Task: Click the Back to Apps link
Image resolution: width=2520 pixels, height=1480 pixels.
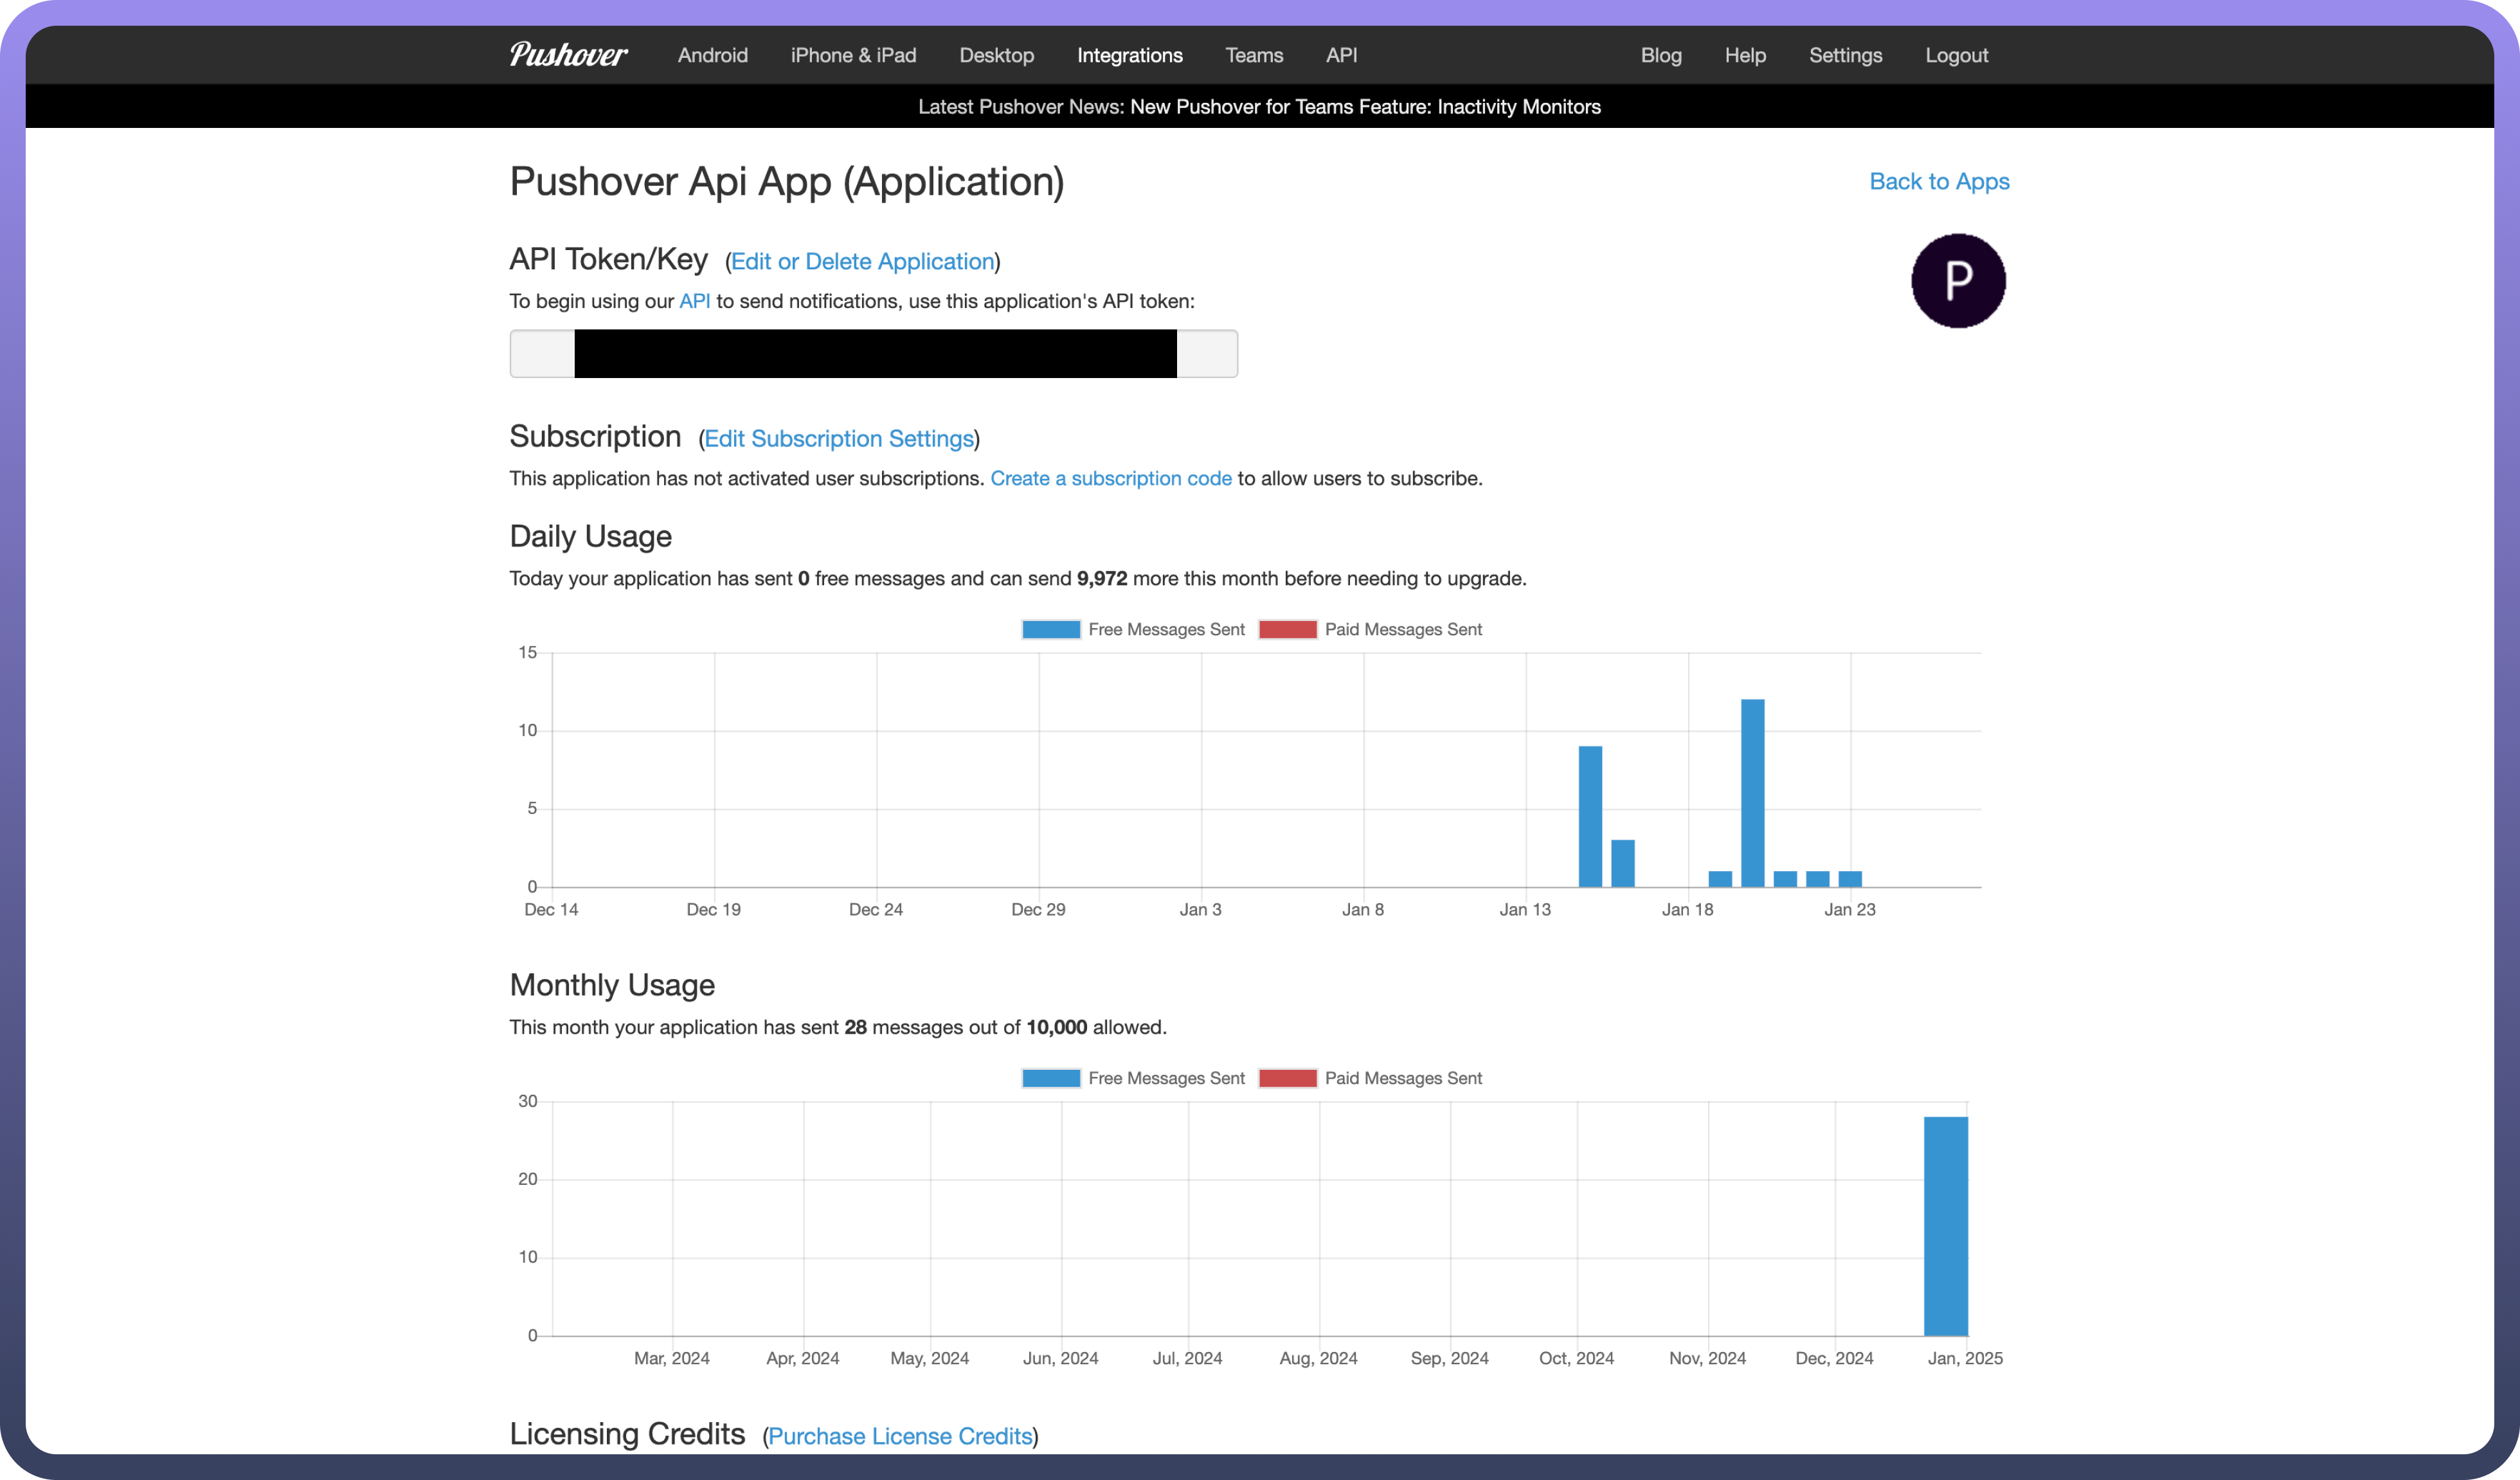Action: [x=1939, y=181]
